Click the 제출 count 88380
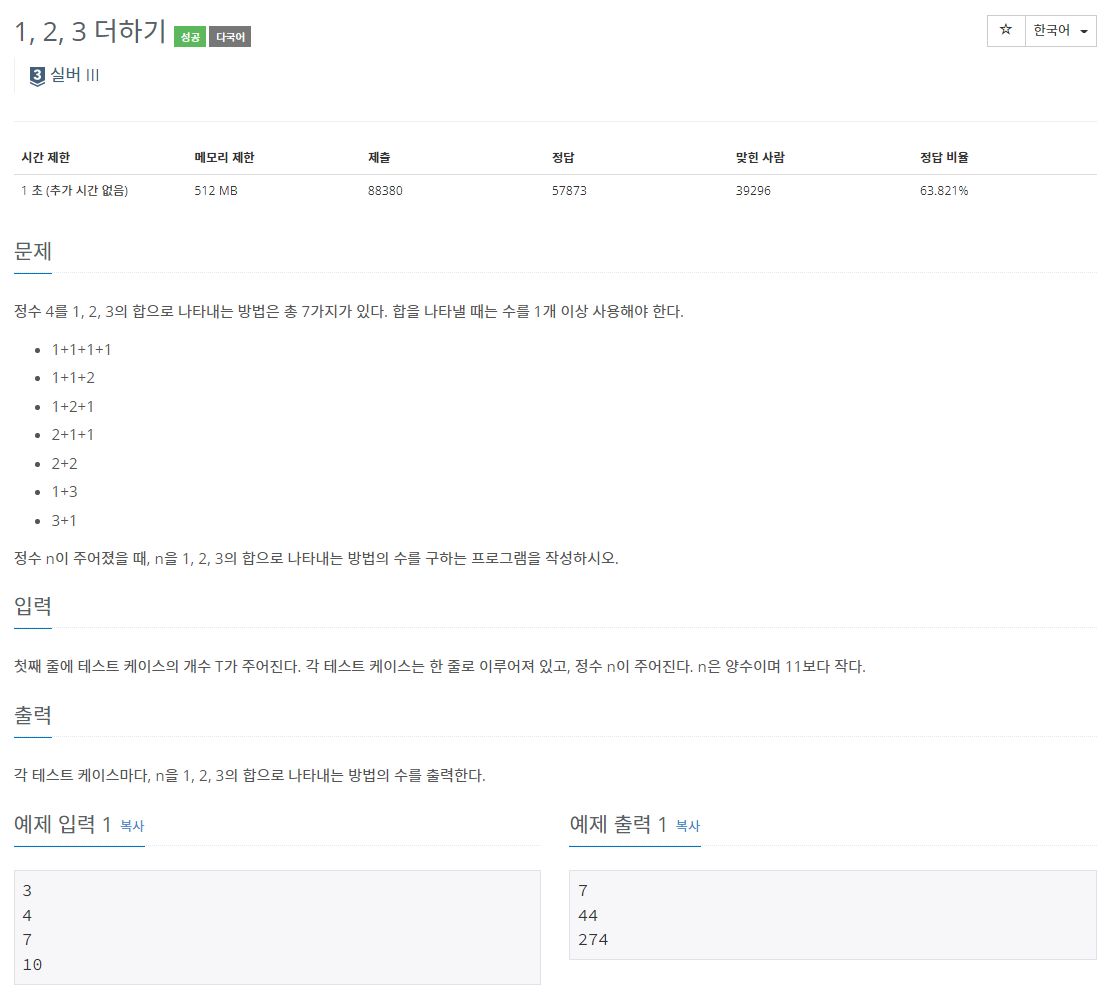Viewport: 1108px width, 992px height. [x=385, y=191]
